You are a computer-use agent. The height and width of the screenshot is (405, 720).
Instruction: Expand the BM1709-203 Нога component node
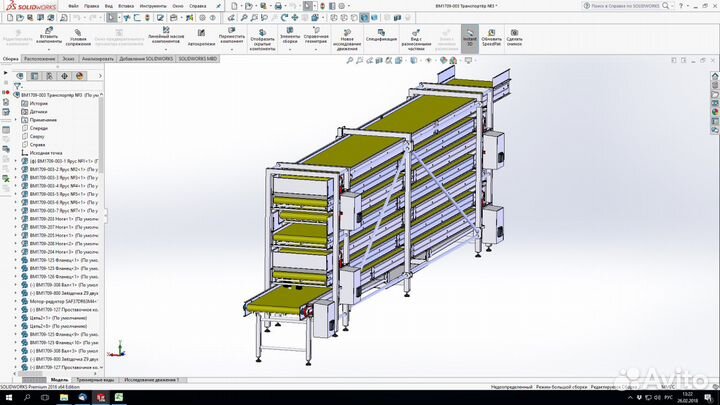(x=16, y=219)
